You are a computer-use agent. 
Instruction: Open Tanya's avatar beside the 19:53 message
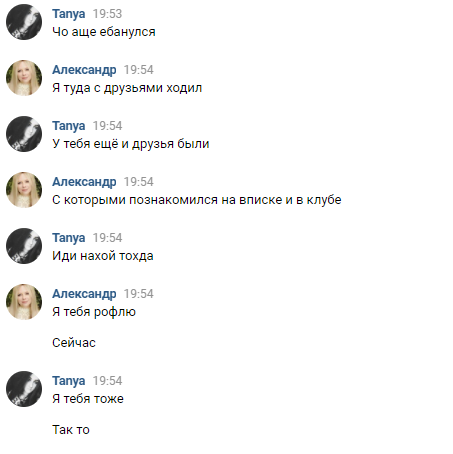click(x=24, y=22)
